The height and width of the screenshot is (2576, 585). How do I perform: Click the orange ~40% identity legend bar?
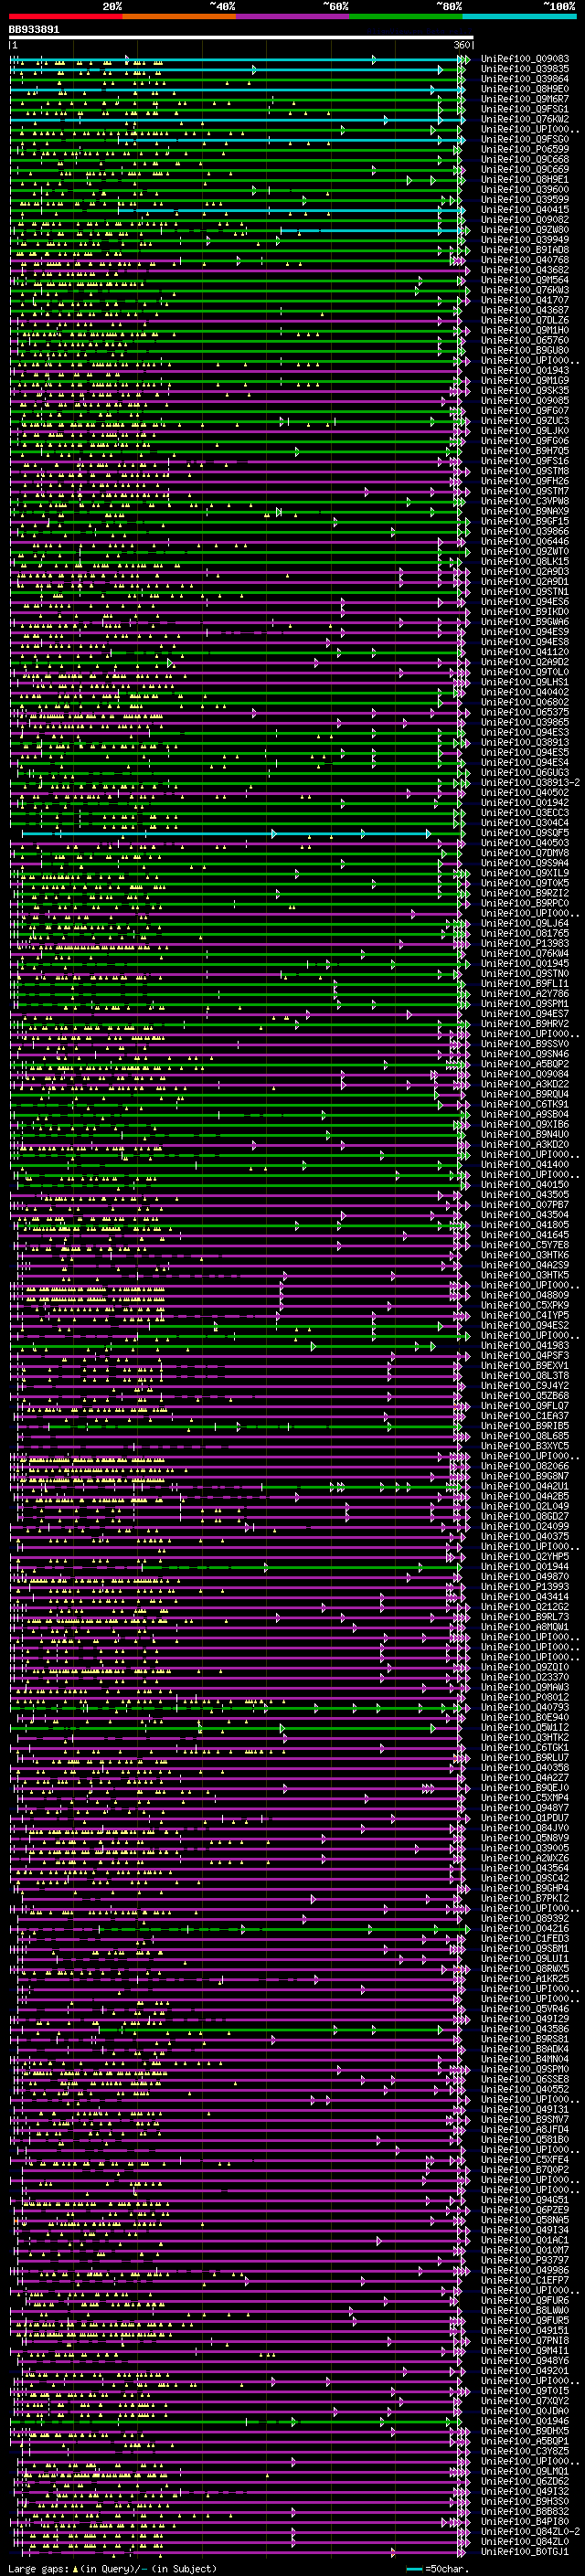180,16
